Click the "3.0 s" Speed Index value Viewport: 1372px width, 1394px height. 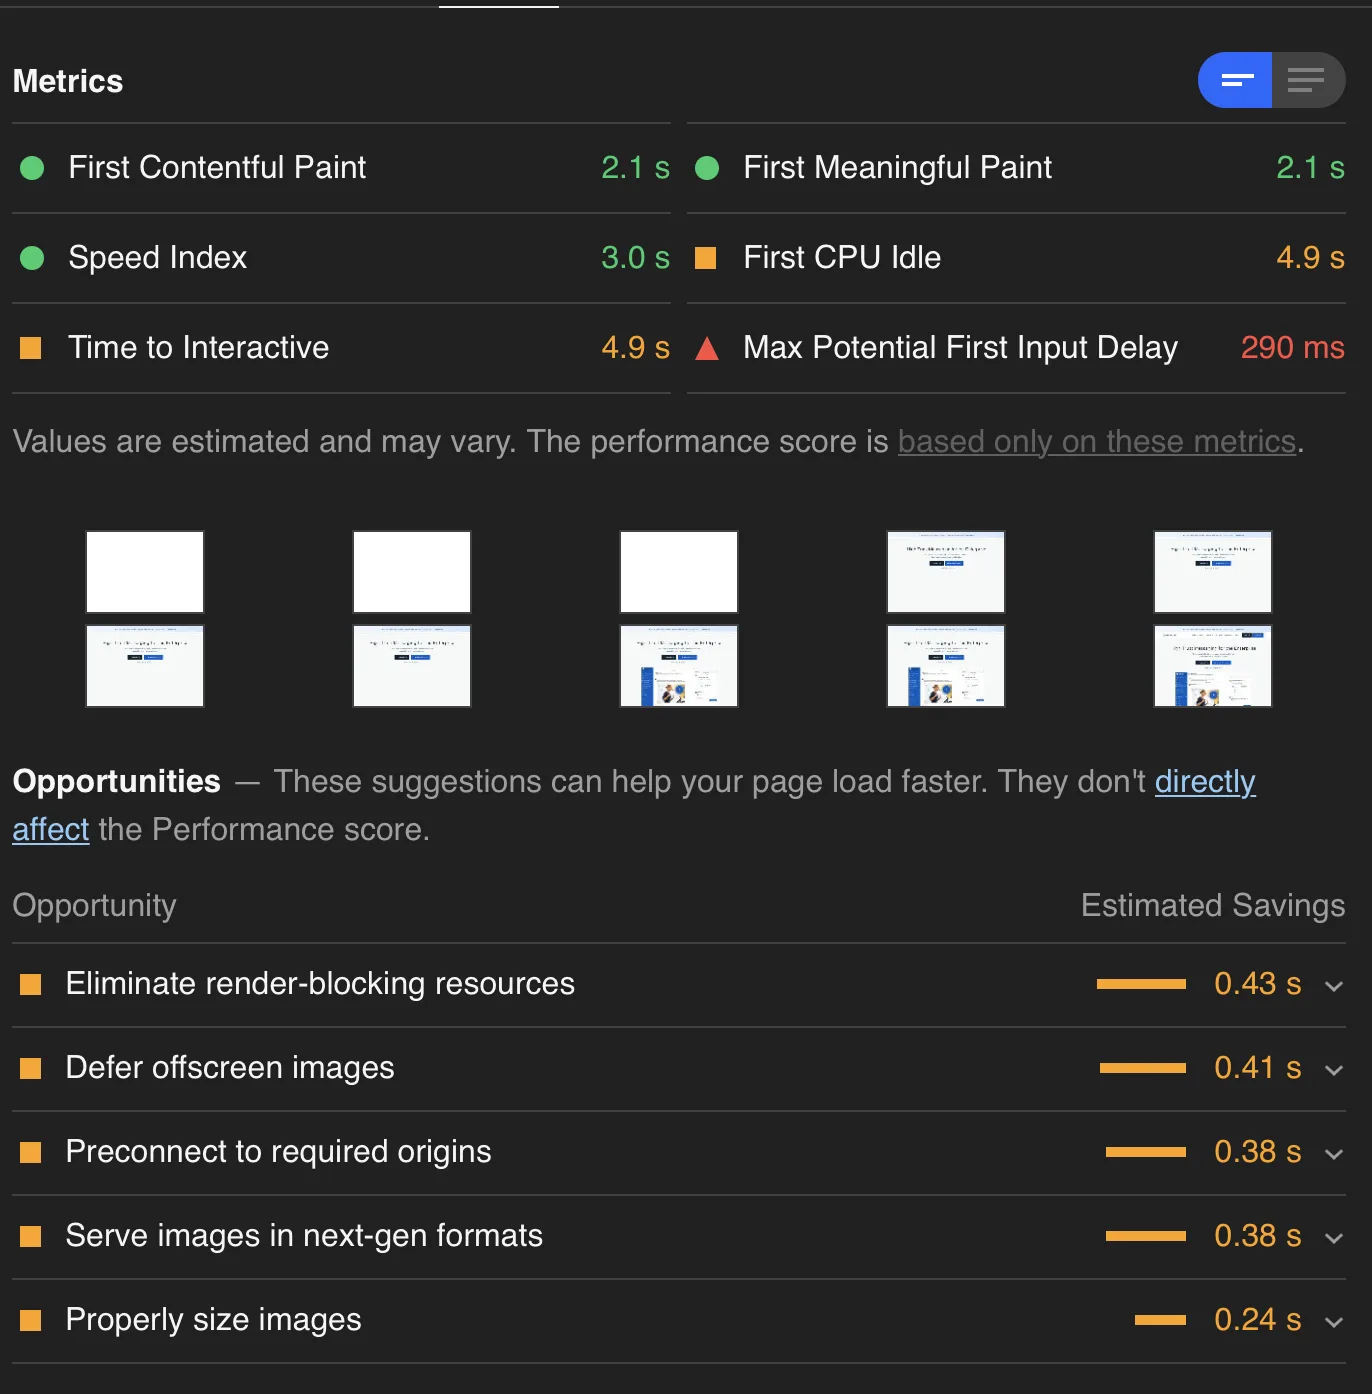636,258
